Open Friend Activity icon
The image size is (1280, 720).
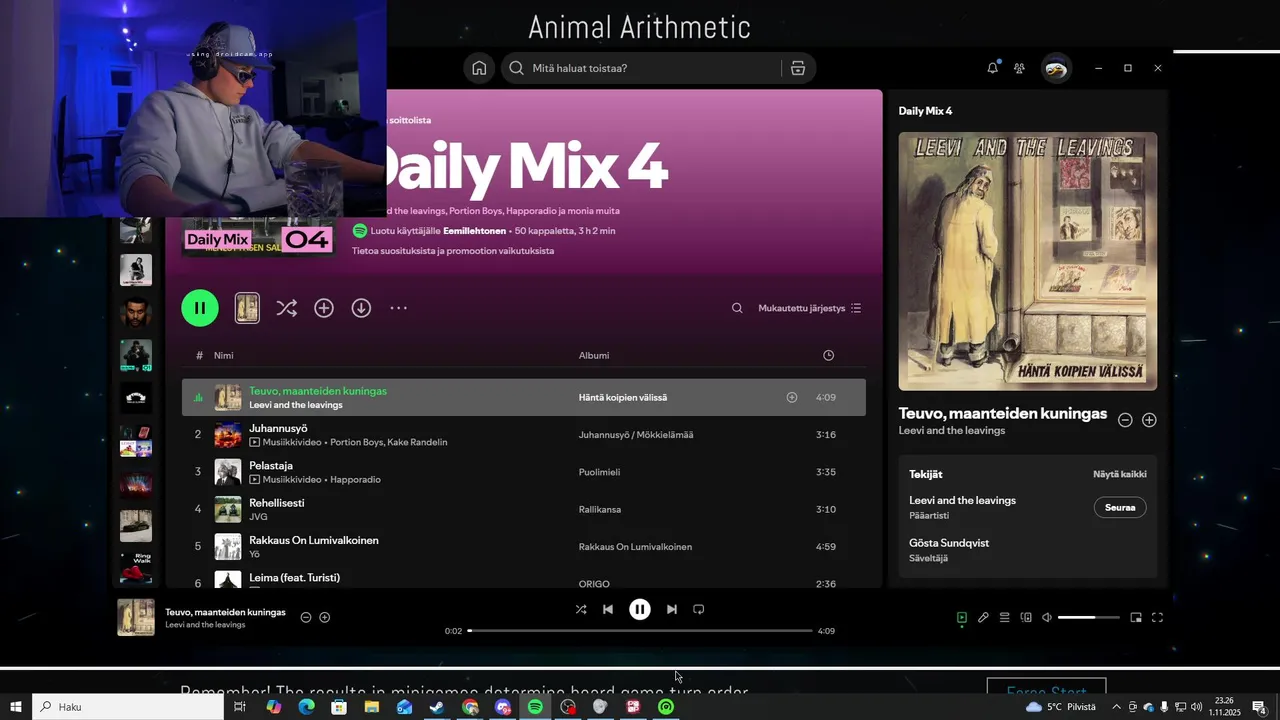pos(1019,68)
